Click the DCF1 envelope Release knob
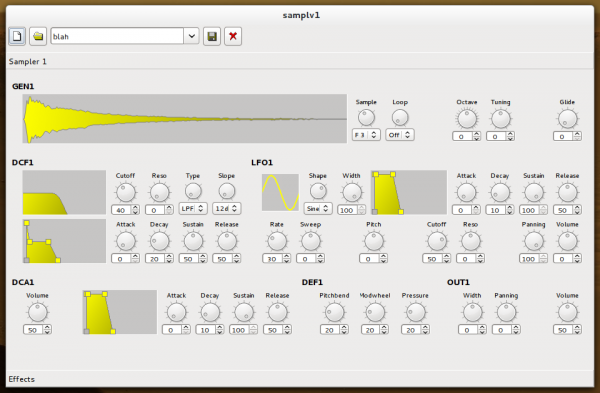Image resolution: width=600 pixels, height=393 pixels. pos(227,241)
